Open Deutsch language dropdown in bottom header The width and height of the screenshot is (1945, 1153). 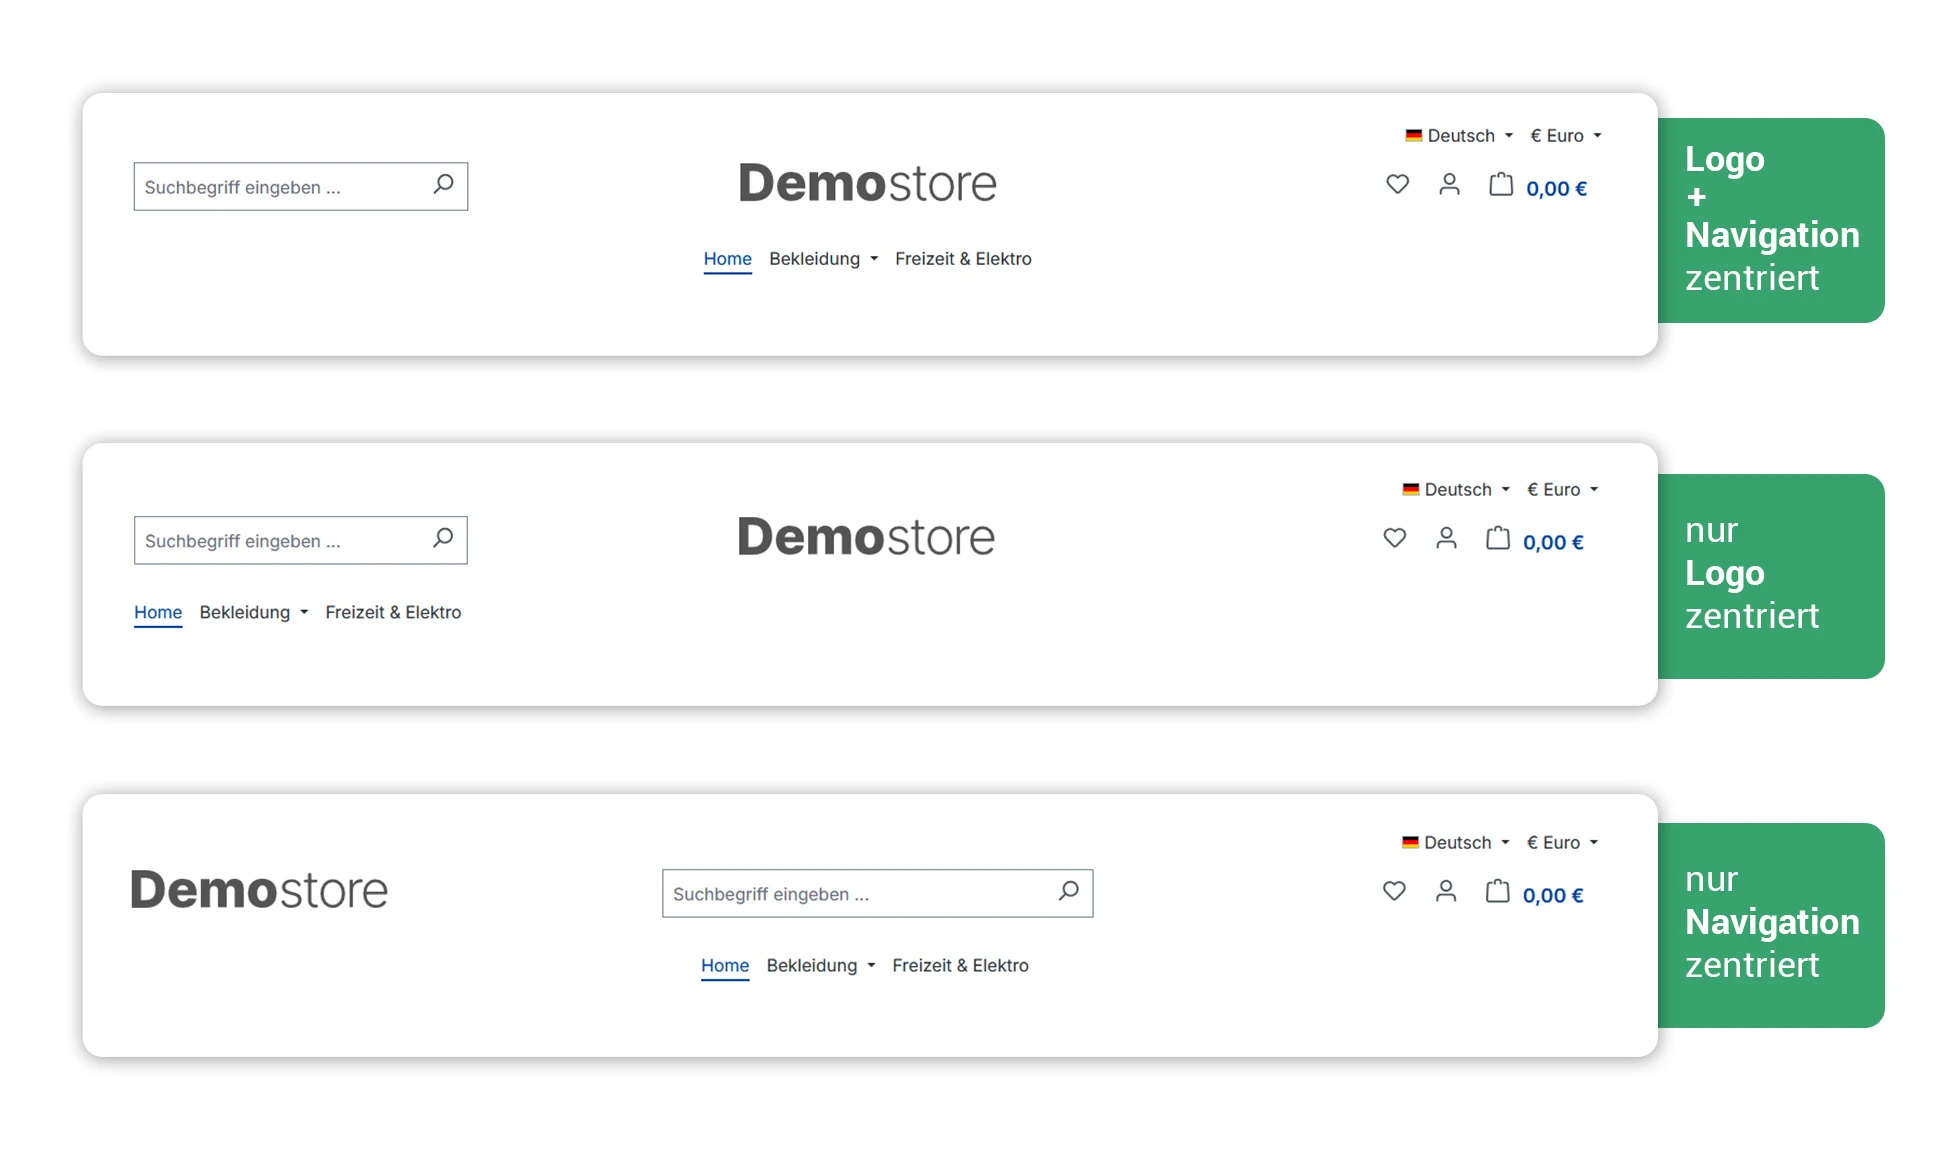point(1456,843)
